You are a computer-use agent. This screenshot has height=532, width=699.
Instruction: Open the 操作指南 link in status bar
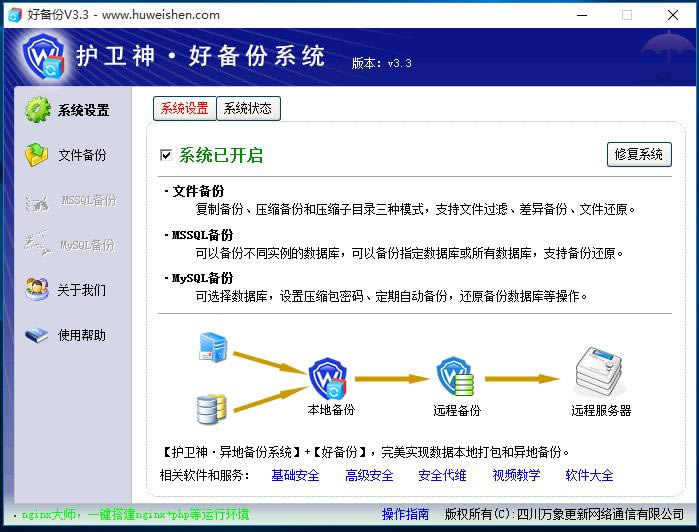(x=405, y=514)
